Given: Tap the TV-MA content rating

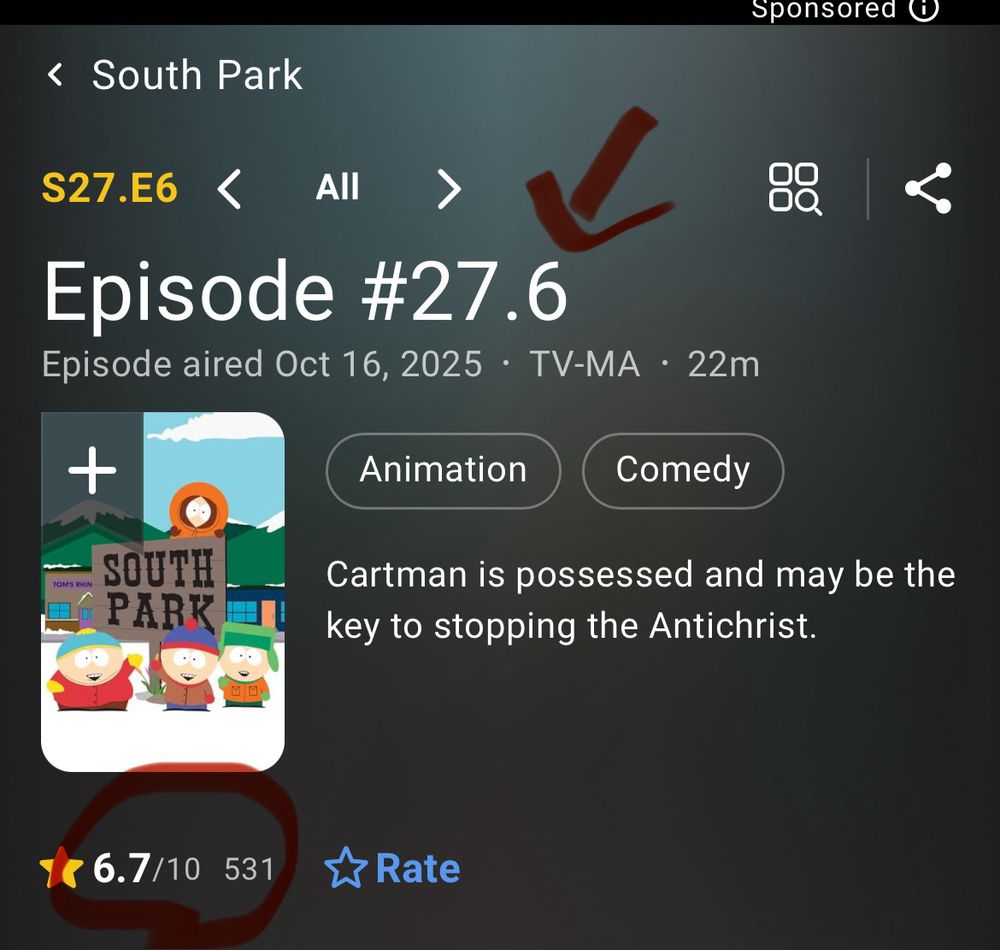Looking at the screenshot, I should [584, 365].
